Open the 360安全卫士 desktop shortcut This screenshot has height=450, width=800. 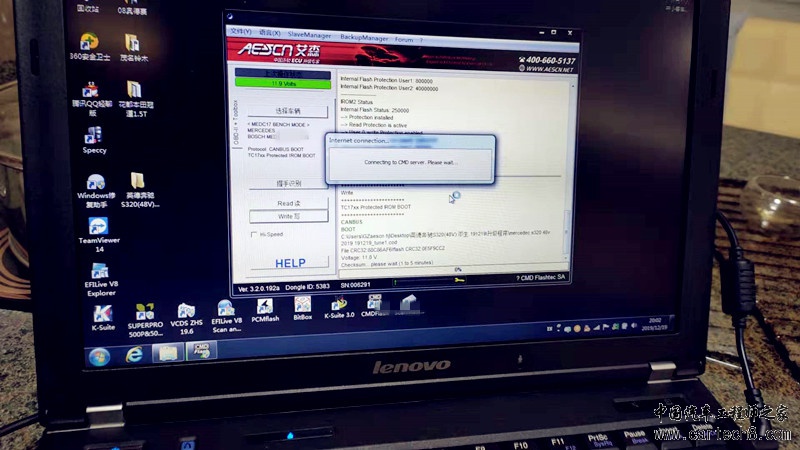90,47
